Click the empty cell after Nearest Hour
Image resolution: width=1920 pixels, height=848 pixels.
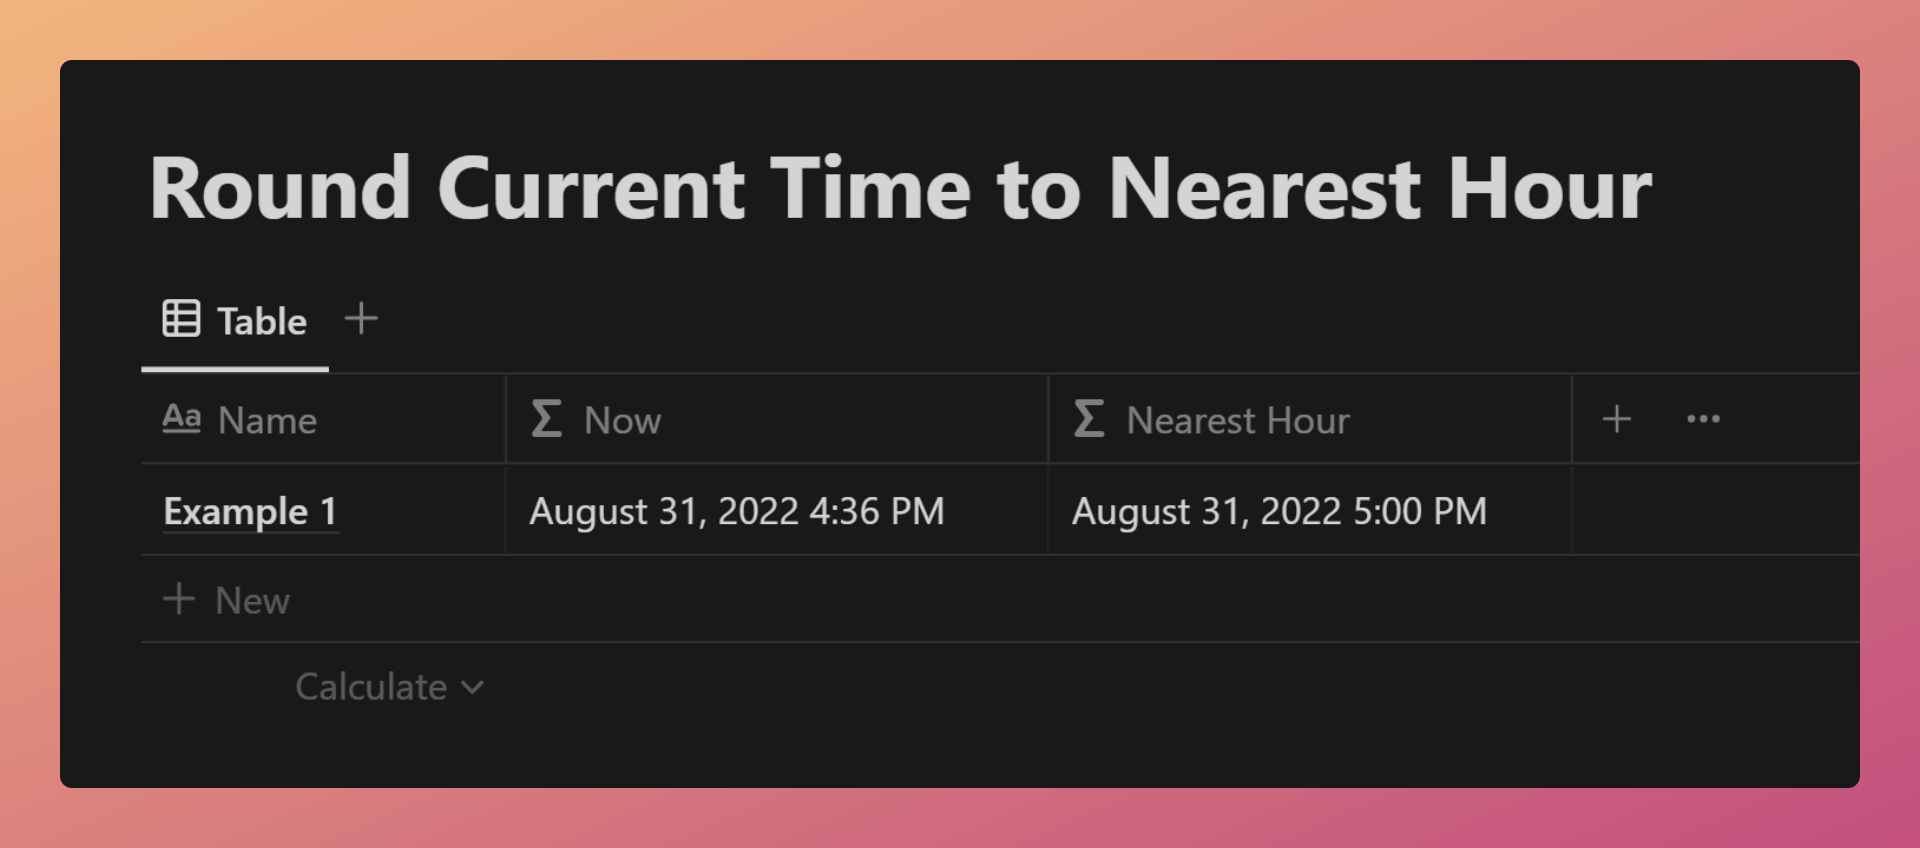point(1716,510)
